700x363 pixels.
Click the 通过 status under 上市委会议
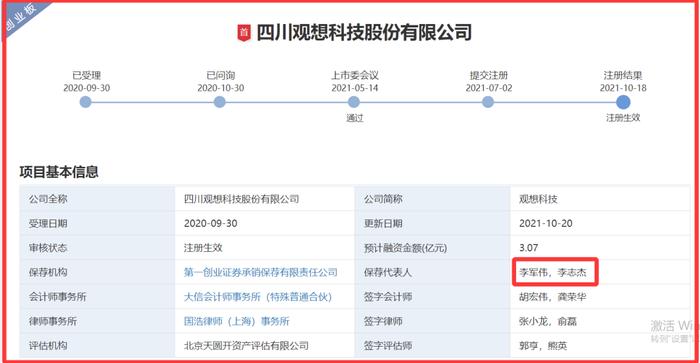tap(354, 118)
